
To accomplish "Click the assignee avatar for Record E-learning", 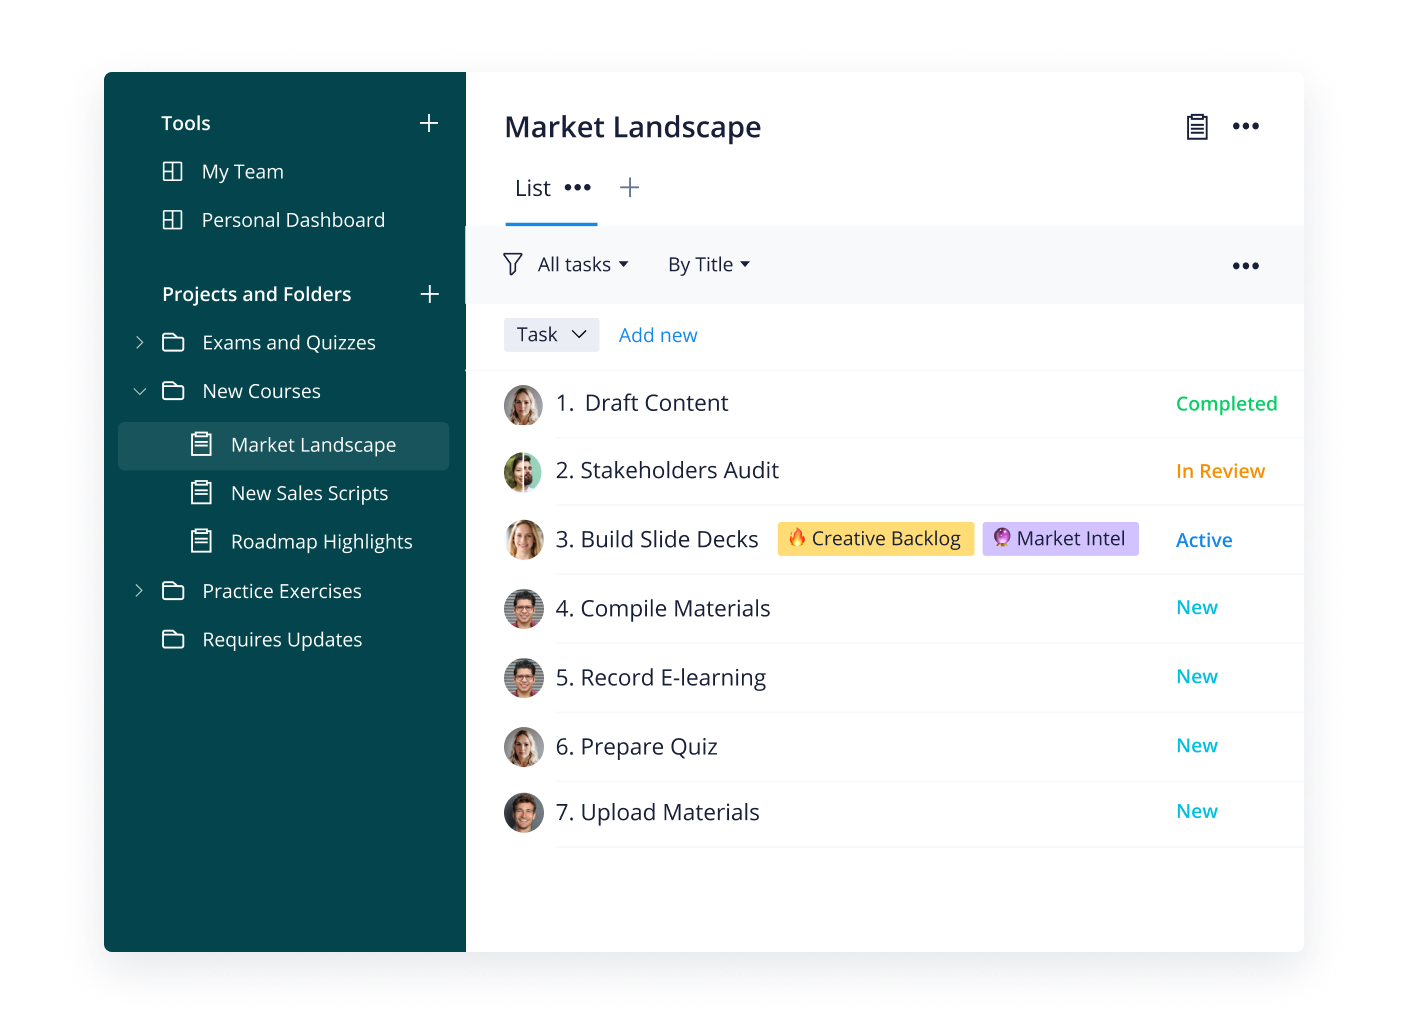I will (523, 678).
